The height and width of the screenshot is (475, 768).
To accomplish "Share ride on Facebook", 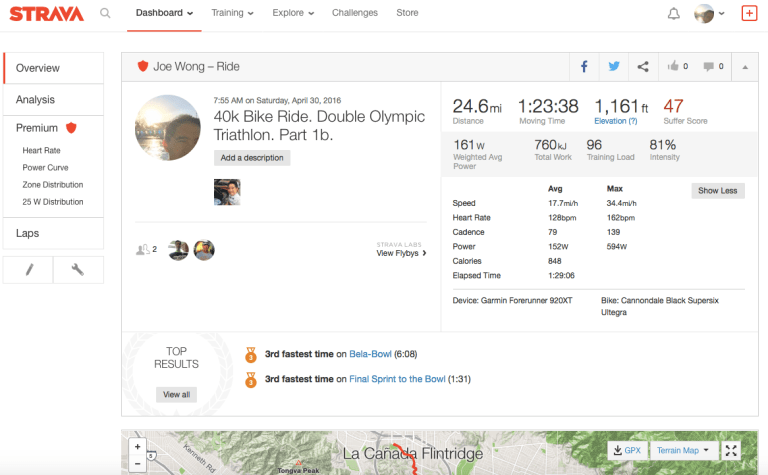I will [x=584, y=67].
